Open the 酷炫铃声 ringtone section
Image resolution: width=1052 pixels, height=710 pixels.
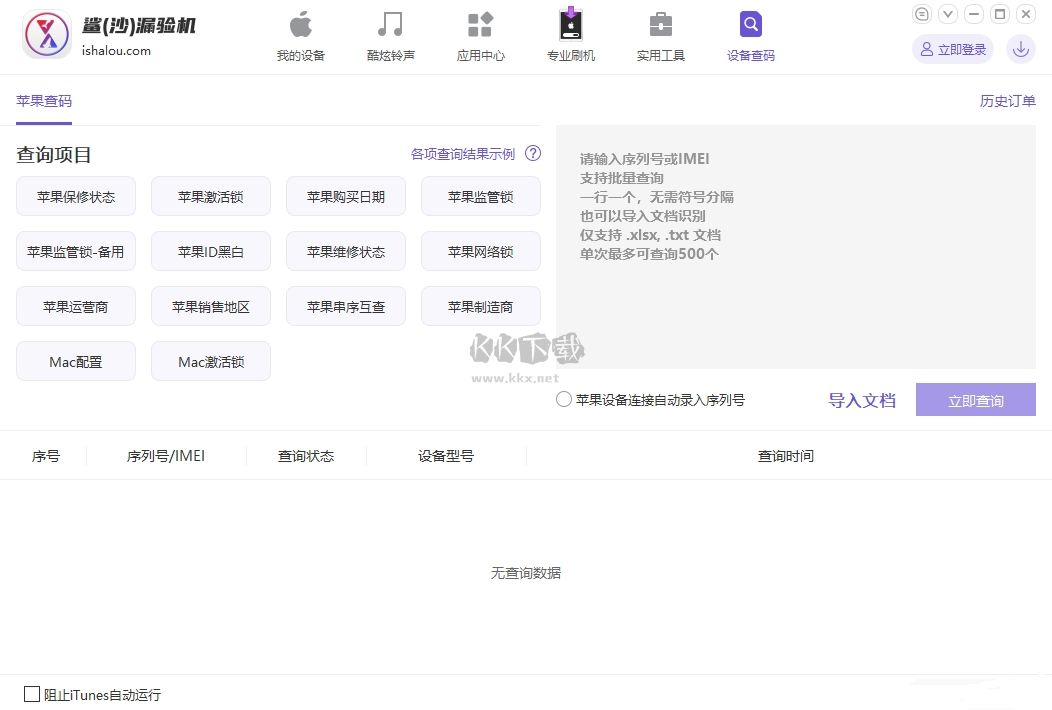coord(390,35)
